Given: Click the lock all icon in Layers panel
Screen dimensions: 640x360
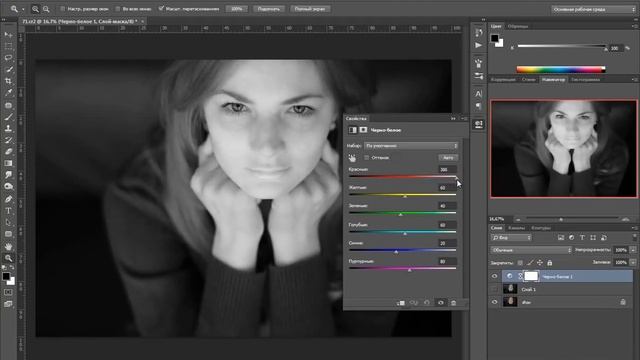Looking at the screenshot, I should click(550, 263).
